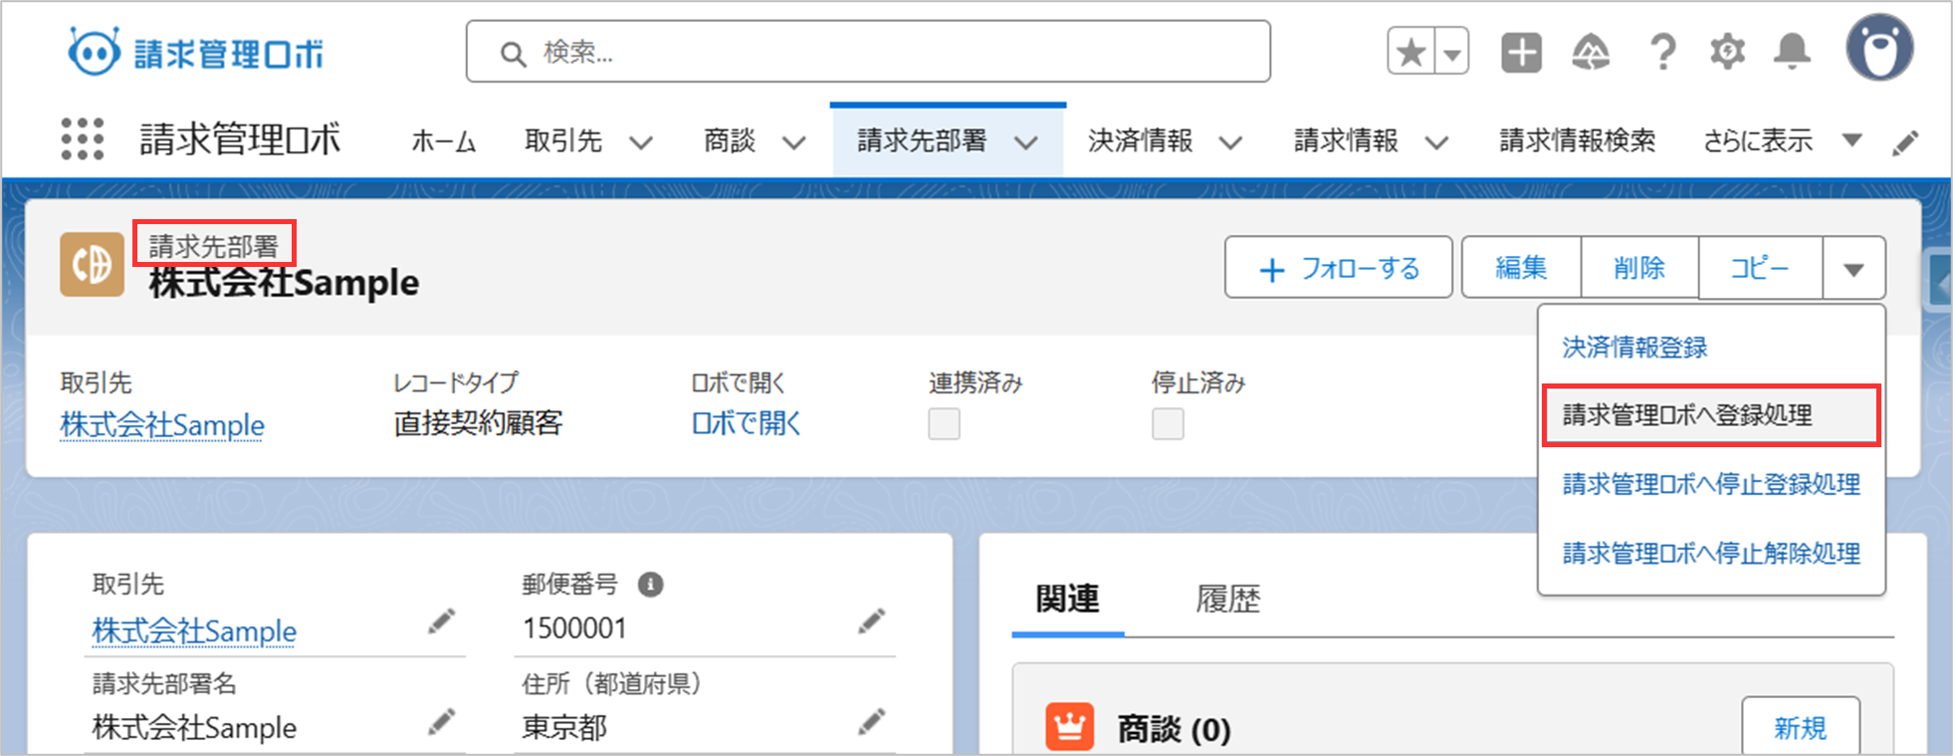Expand the 商談 tab dropdown chevron
Viewport: 1953px width, 756px height.
(794, 143)
